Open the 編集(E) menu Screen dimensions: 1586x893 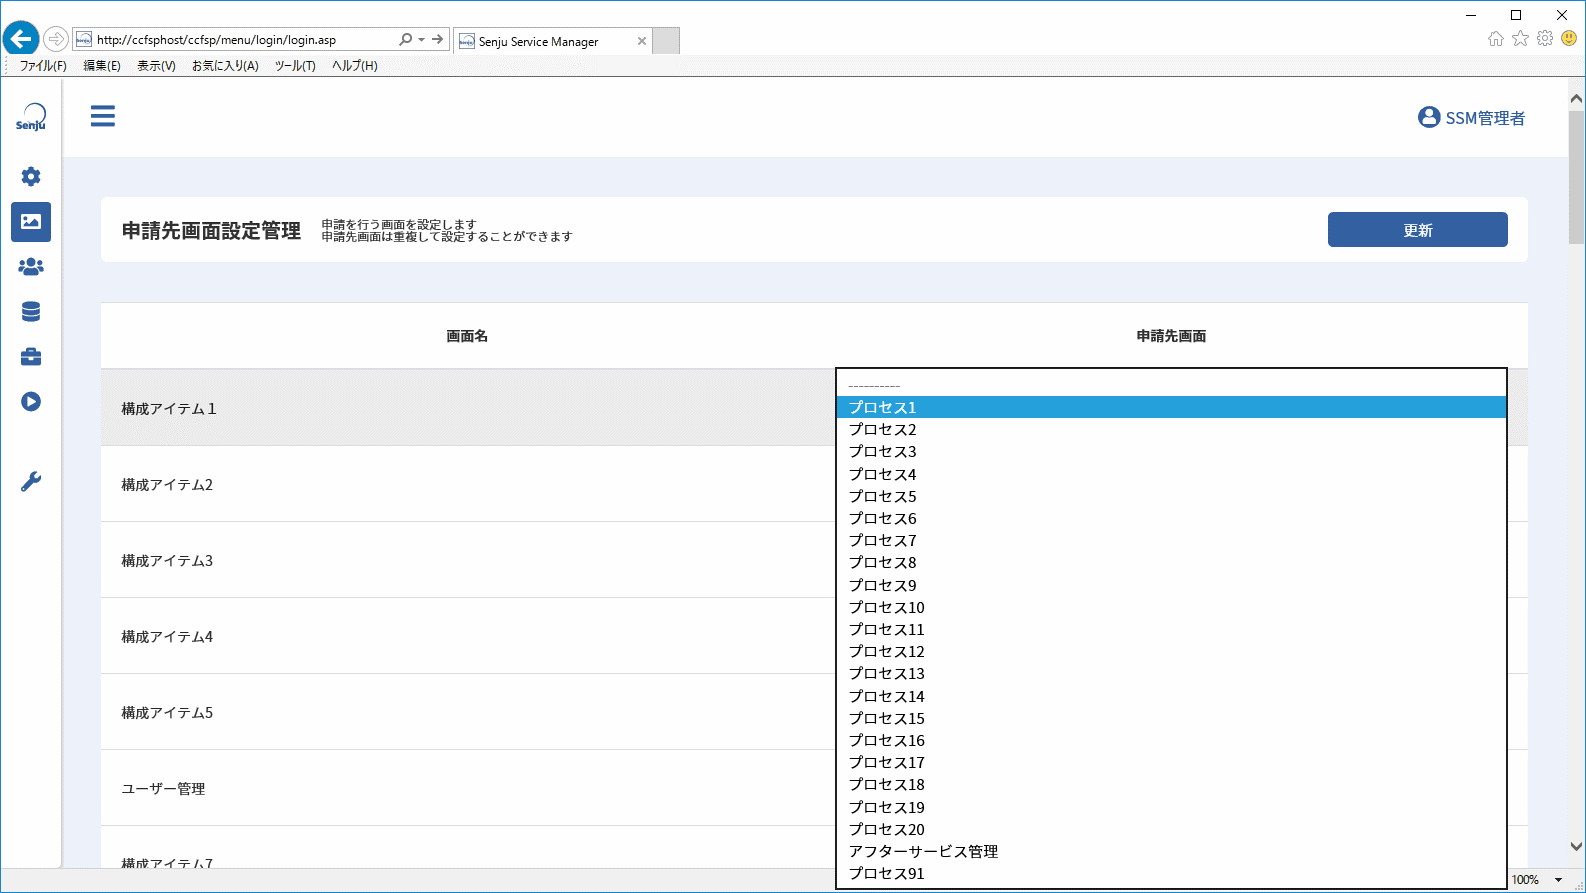pyautogui.click(x=102, y=66)
